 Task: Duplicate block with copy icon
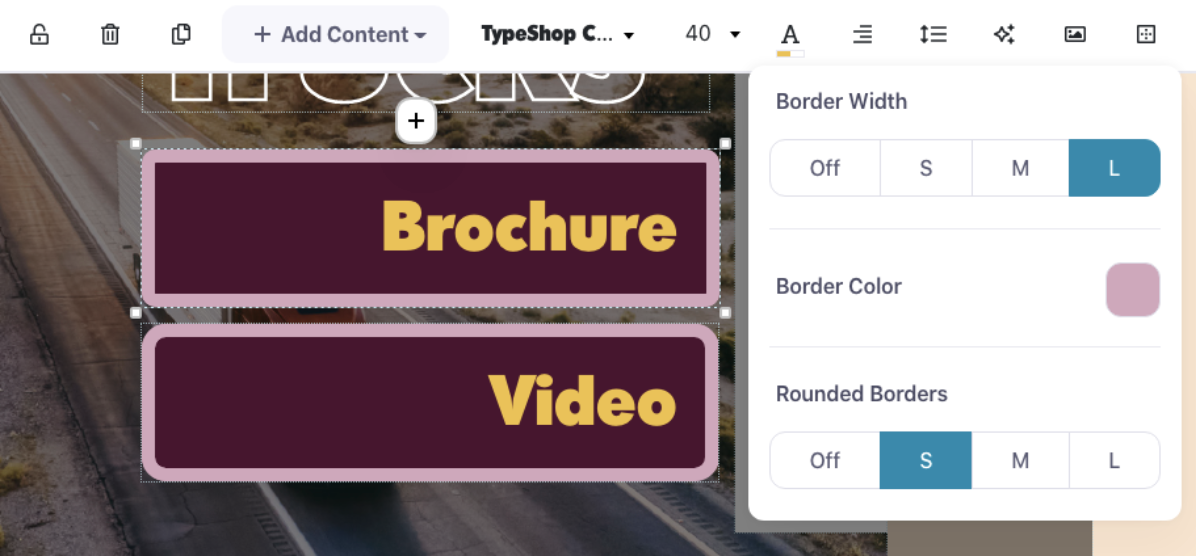click(x=181, y=34)
